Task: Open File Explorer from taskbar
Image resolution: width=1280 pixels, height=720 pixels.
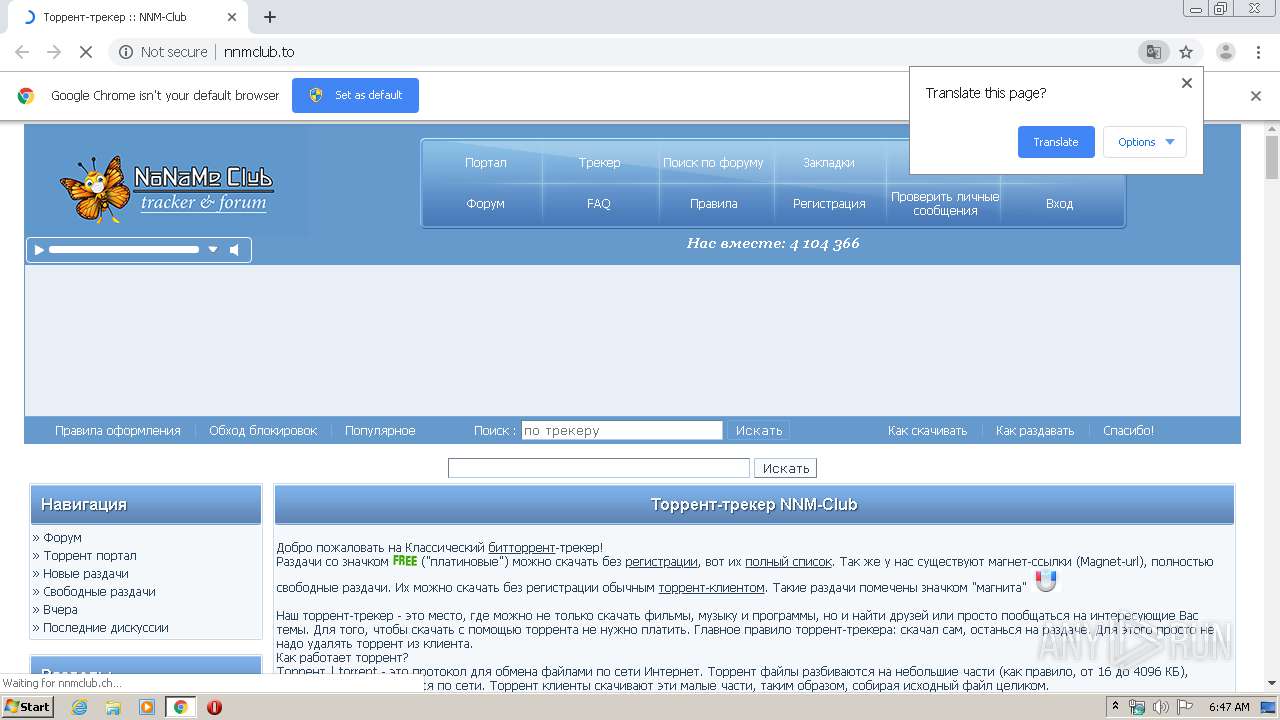Action: tap(113, 707)
